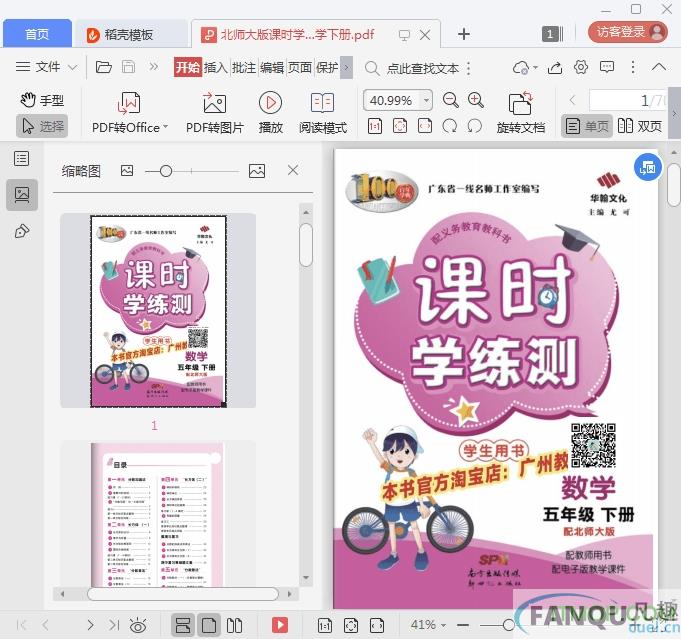Open the zoom percentage dropdown 40.99%
681x639 pixels.
pyautogui.click(x=426, y=101)
